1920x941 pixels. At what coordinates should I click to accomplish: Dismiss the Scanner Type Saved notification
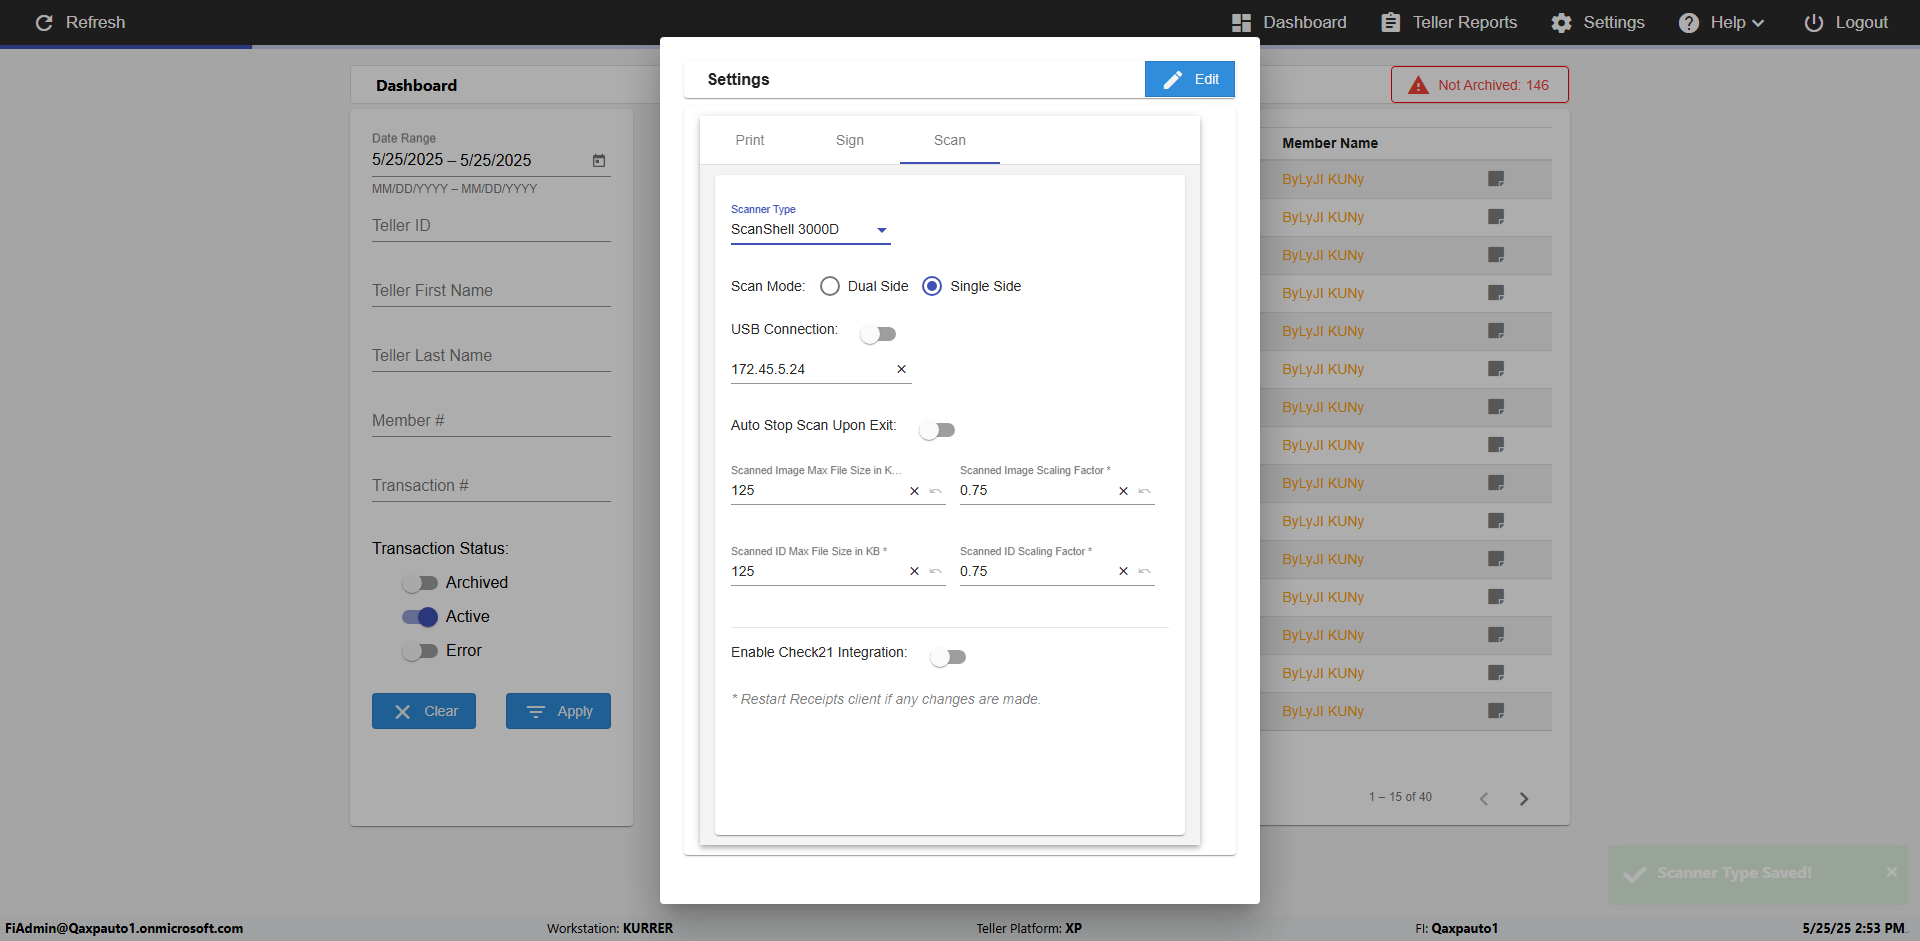pos(1891,872)
